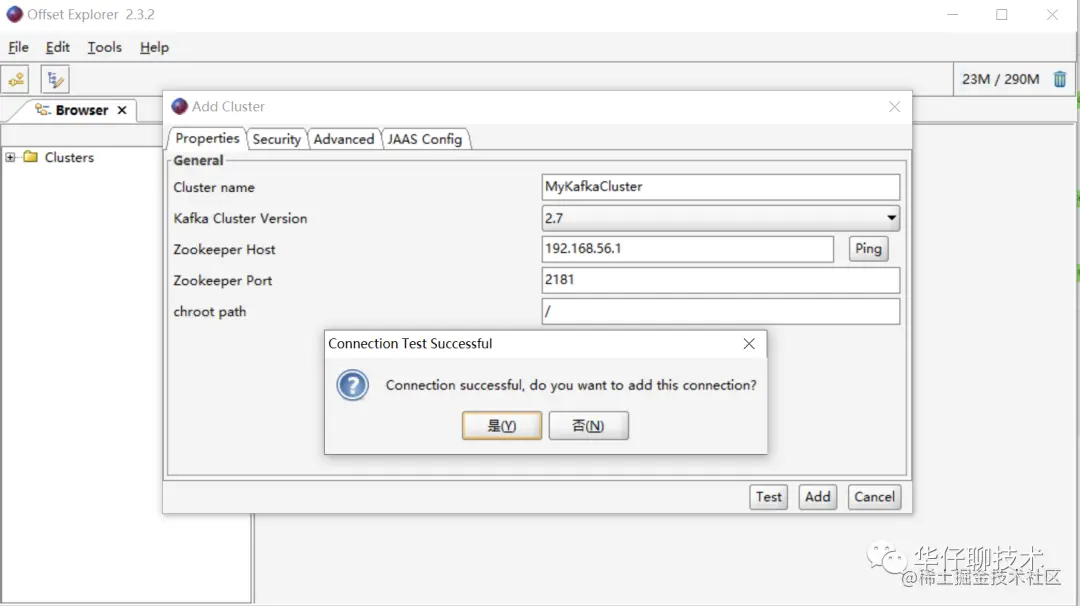Select the Properties tab

tap(207, 138)
